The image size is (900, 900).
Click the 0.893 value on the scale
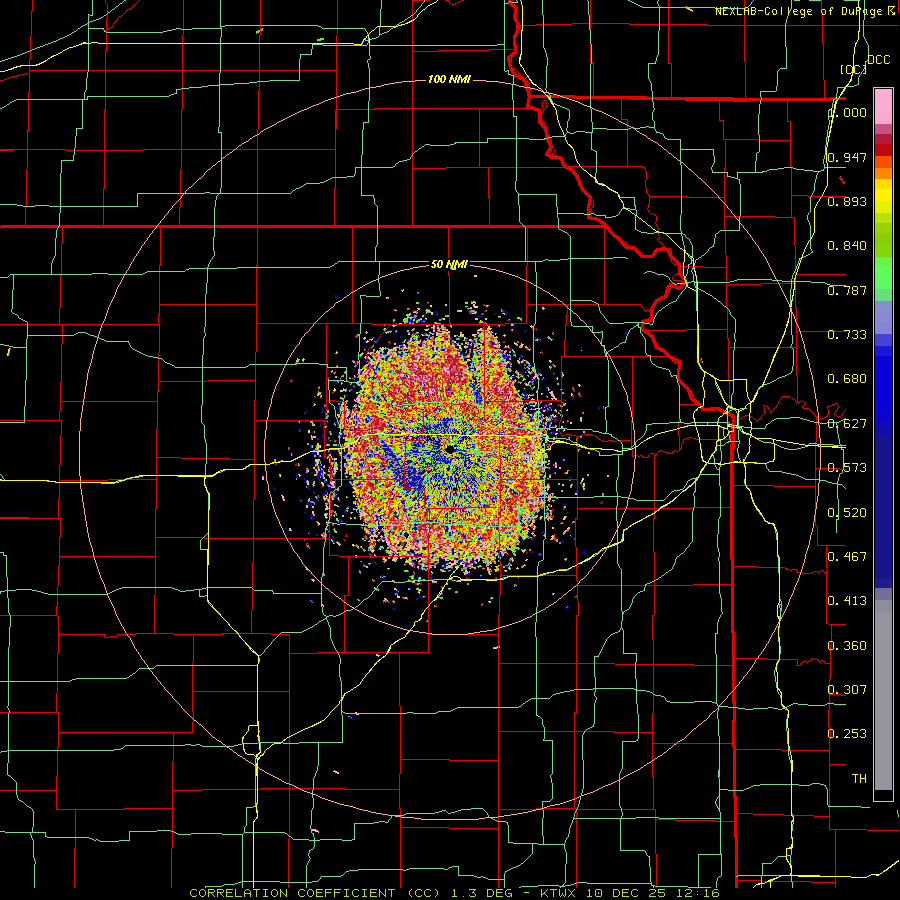847,201
